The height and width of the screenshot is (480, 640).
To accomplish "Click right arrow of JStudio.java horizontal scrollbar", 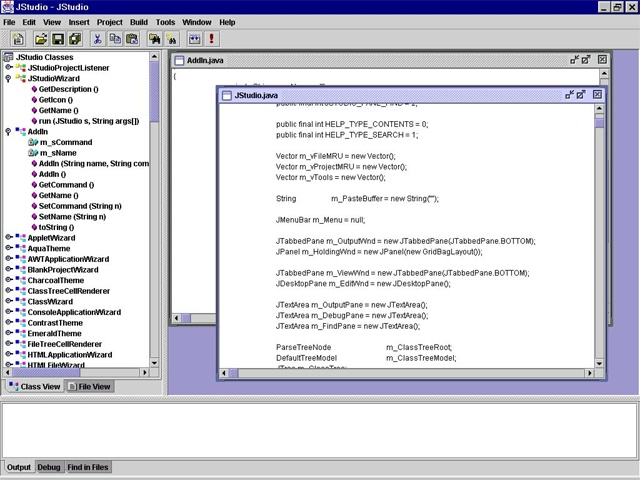I will coord(589,373).
